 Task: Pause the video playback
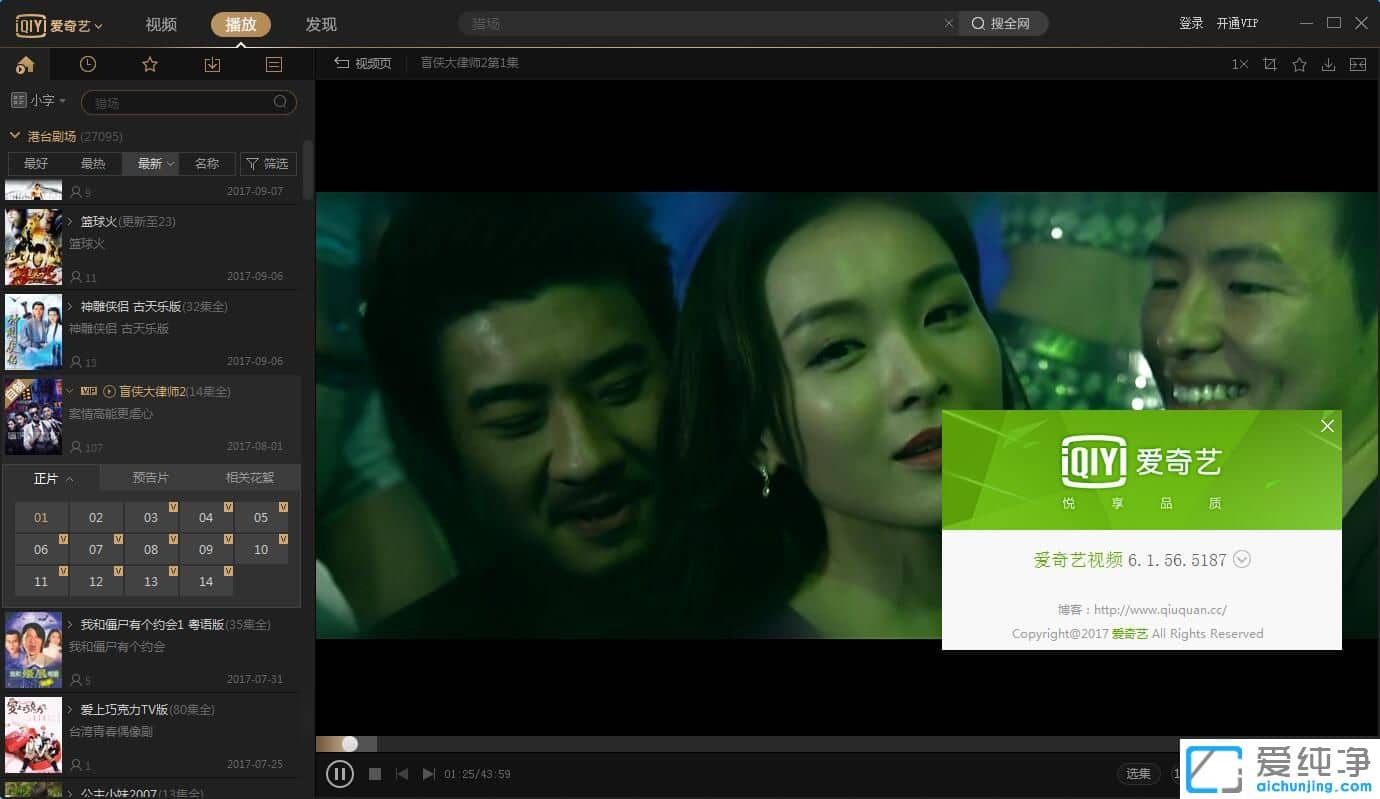pos(340,773)
